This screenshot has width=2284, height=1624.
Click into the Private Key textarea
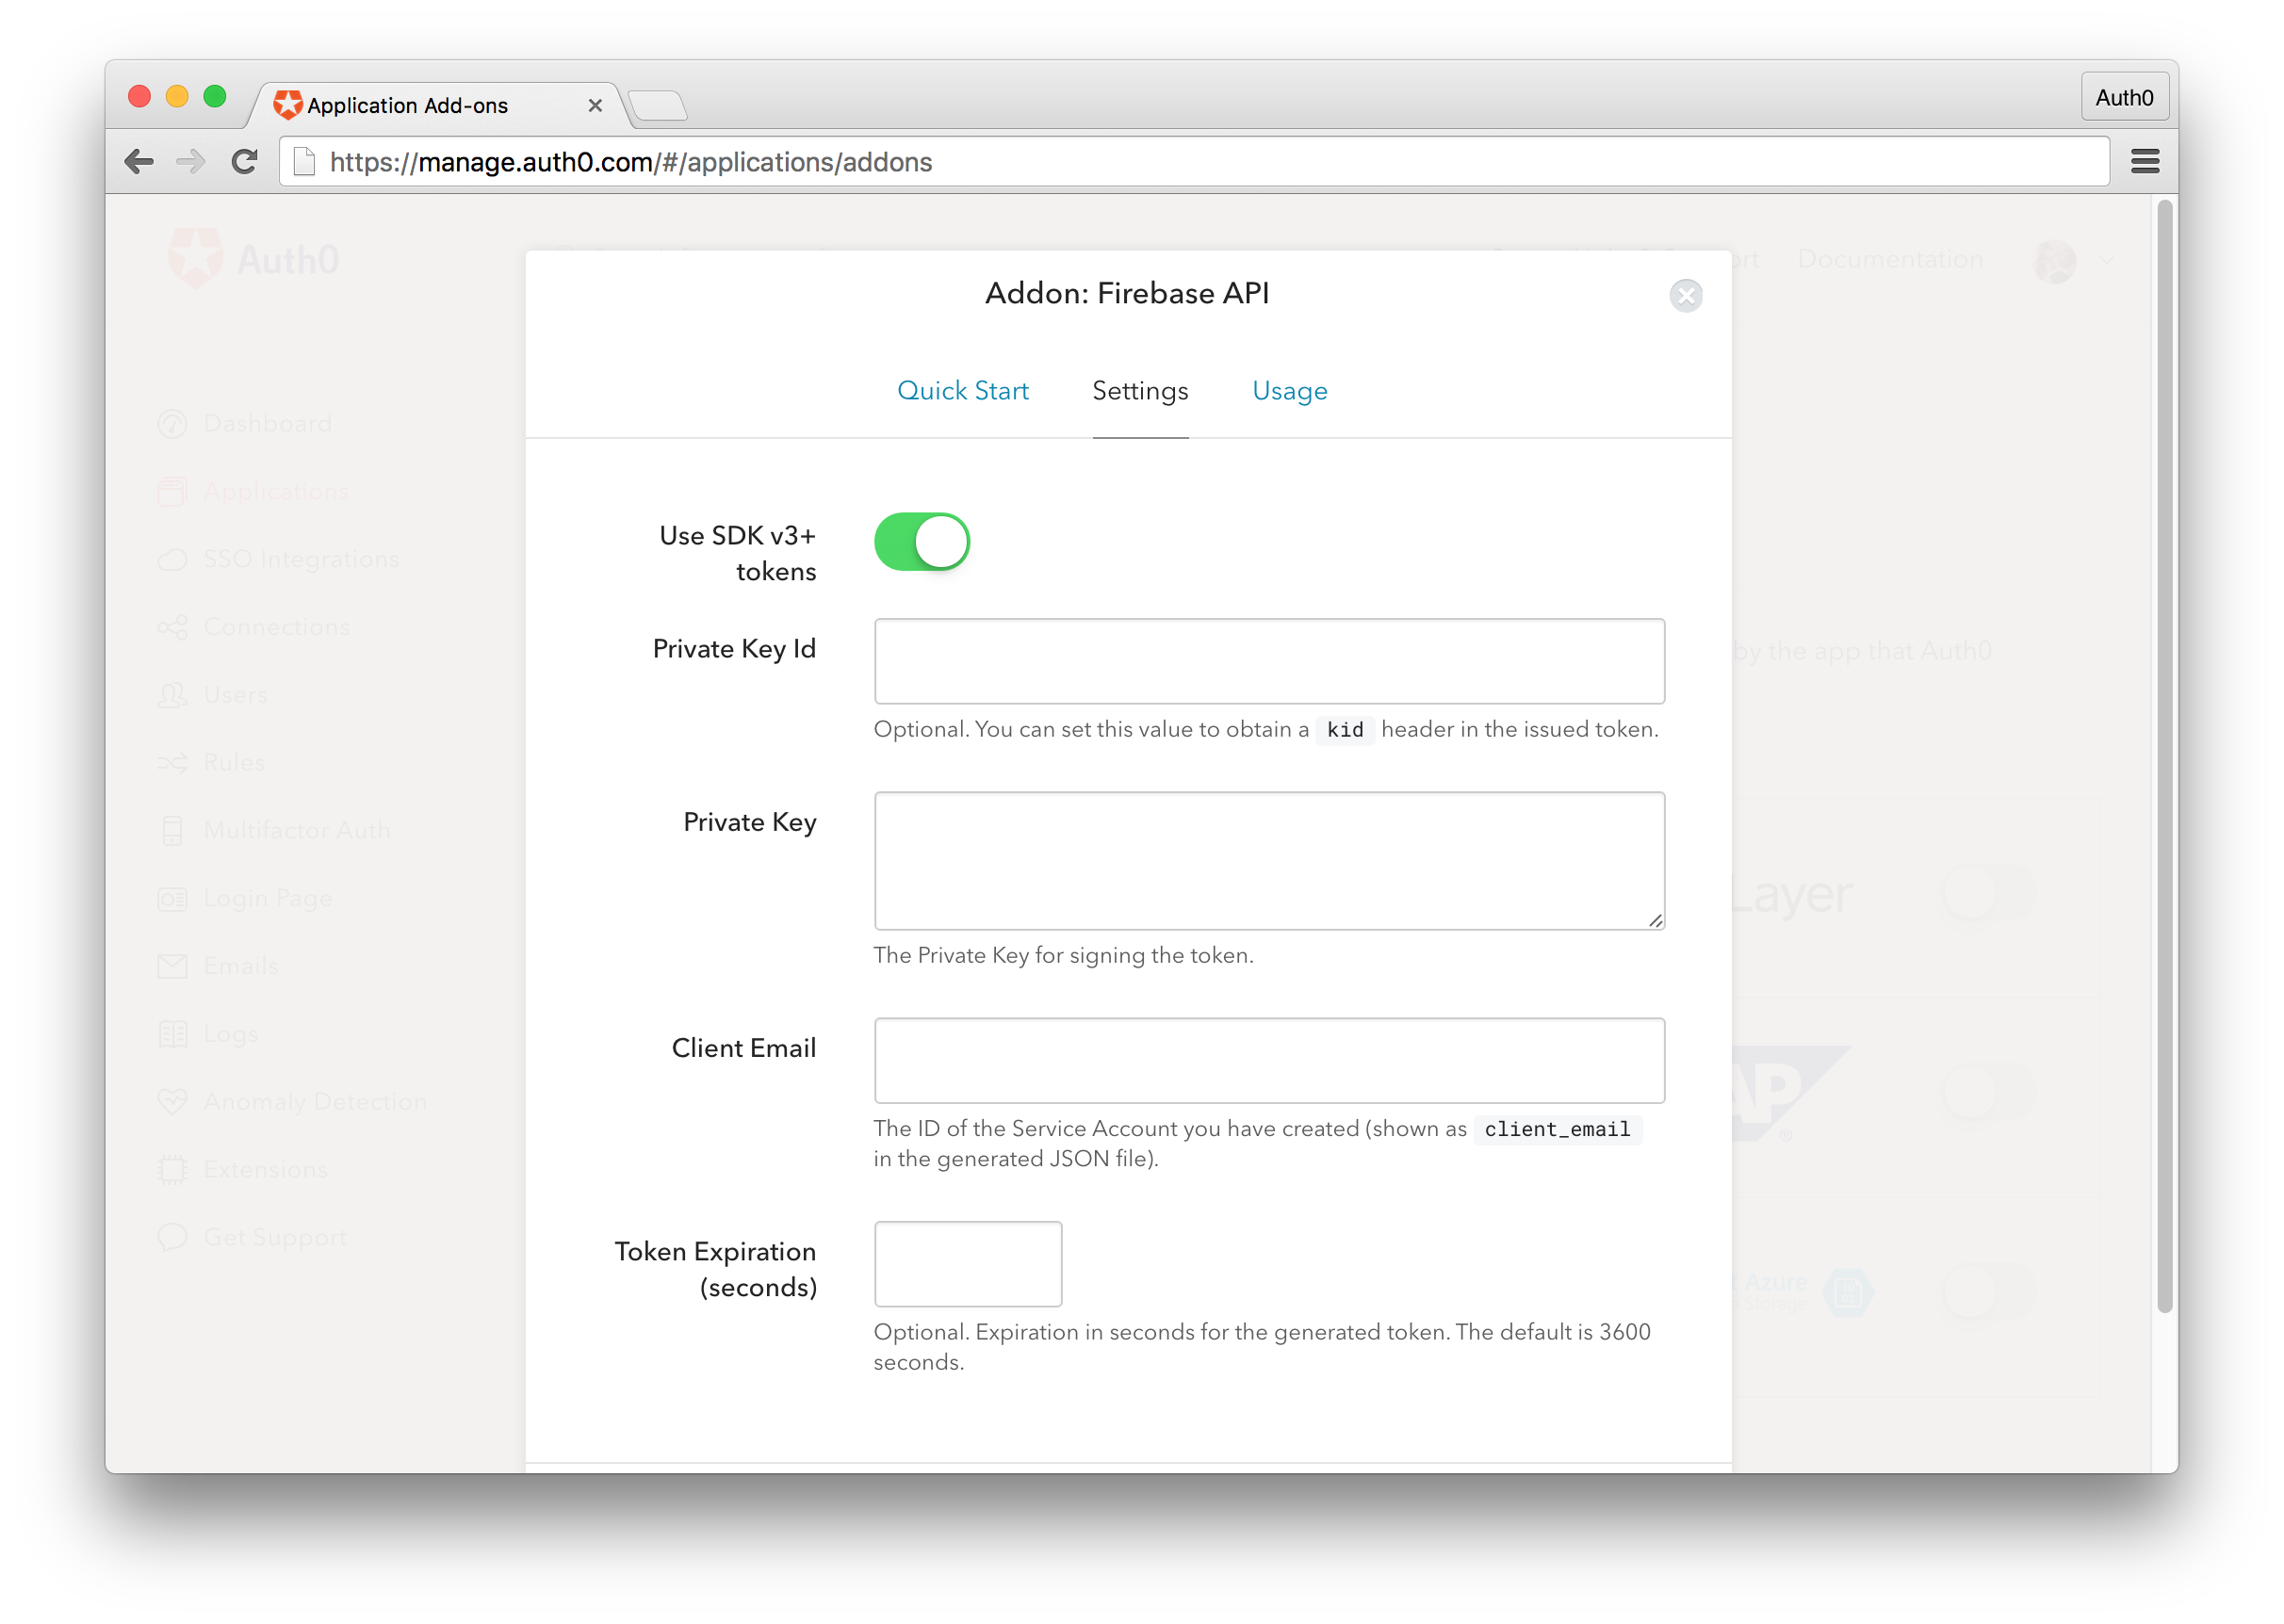coord(1268,860)
